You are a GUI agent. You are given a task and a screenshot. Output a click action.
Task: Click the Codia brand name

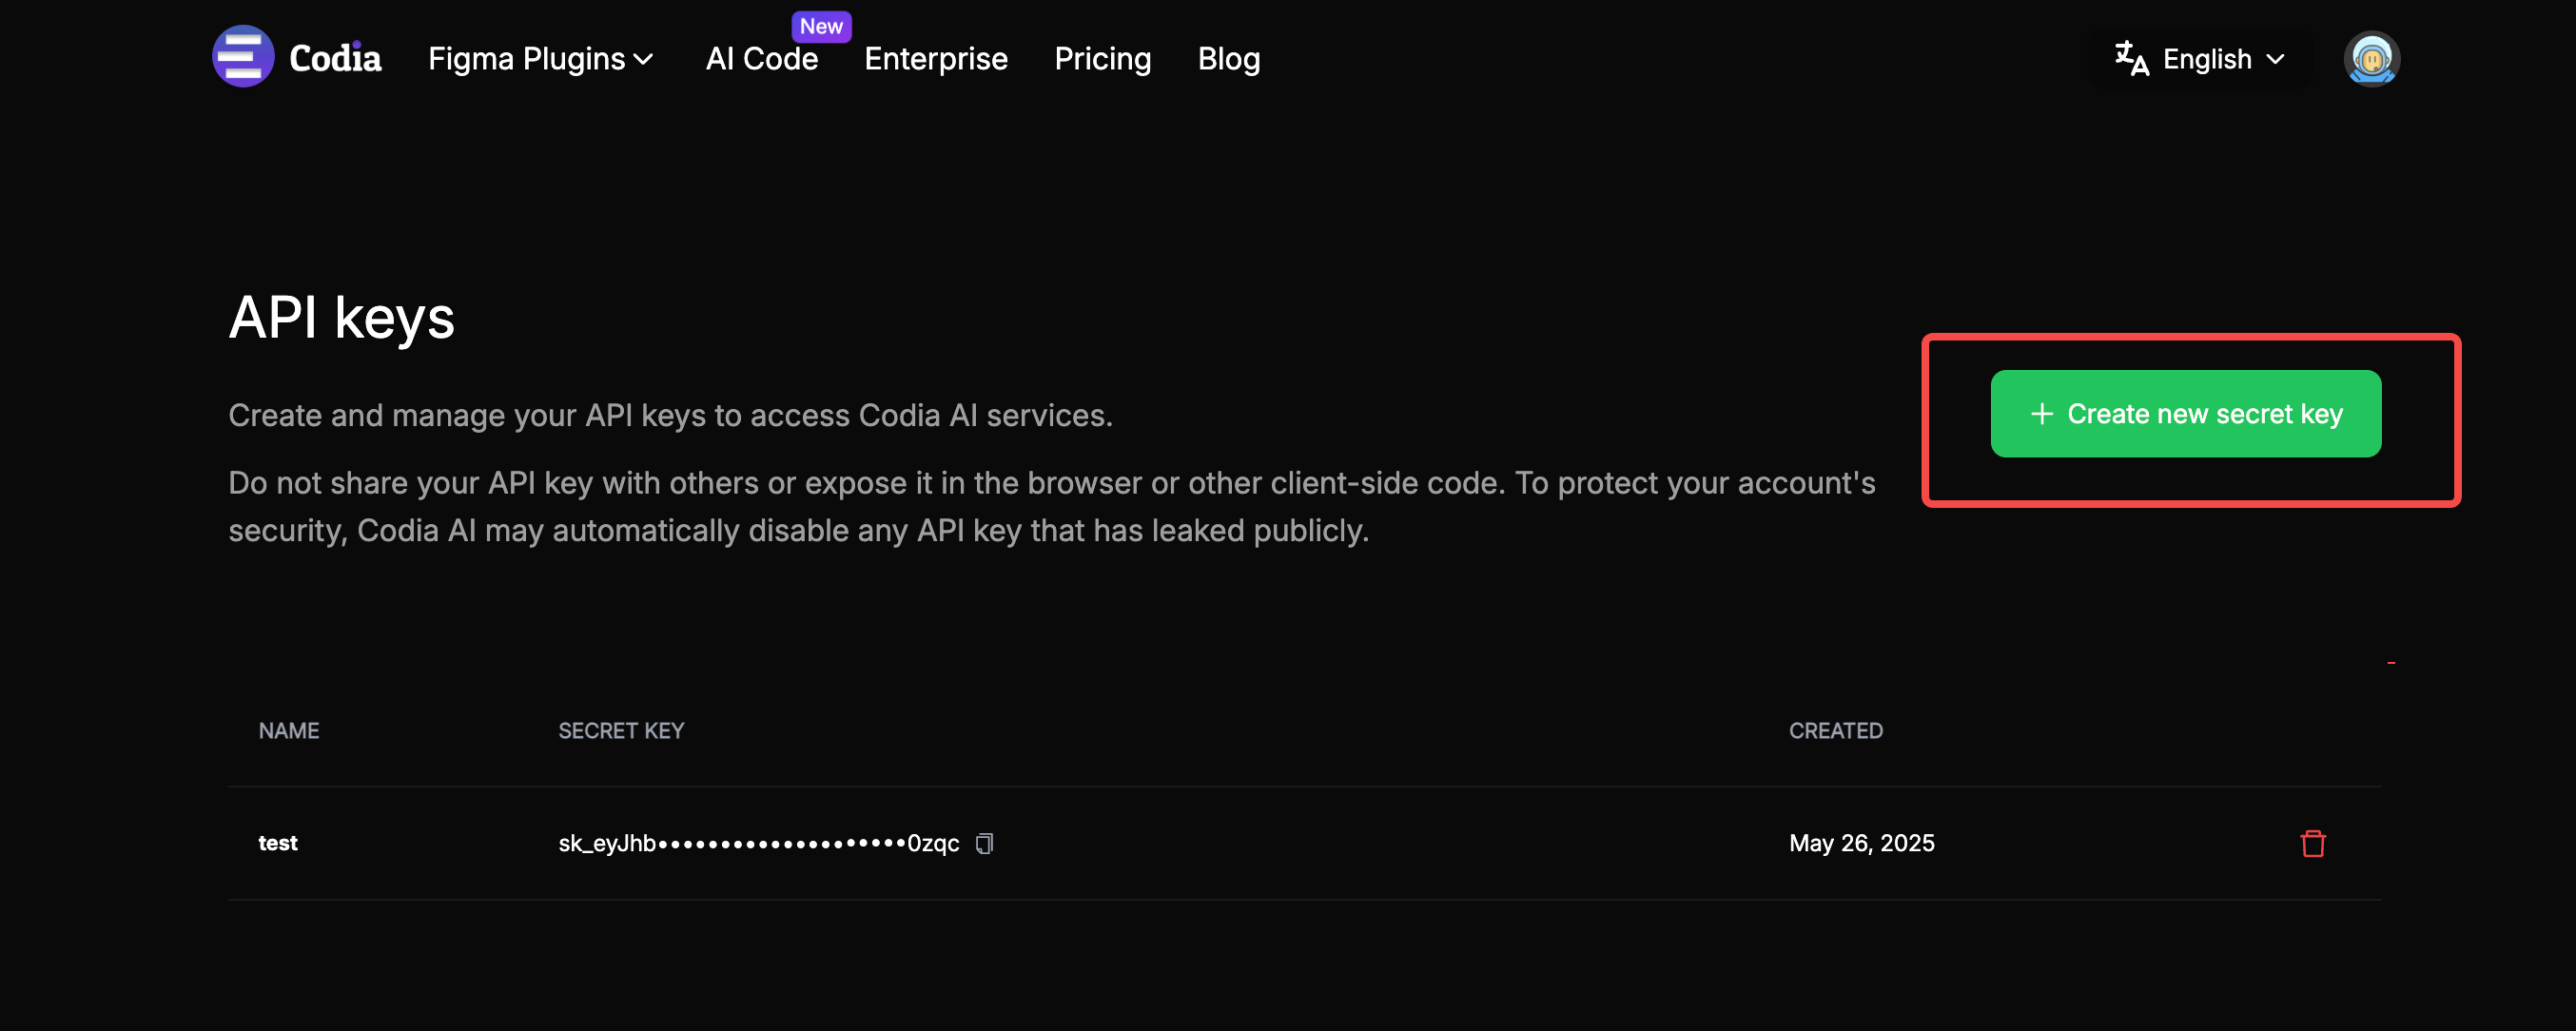(x=335, y=58)
